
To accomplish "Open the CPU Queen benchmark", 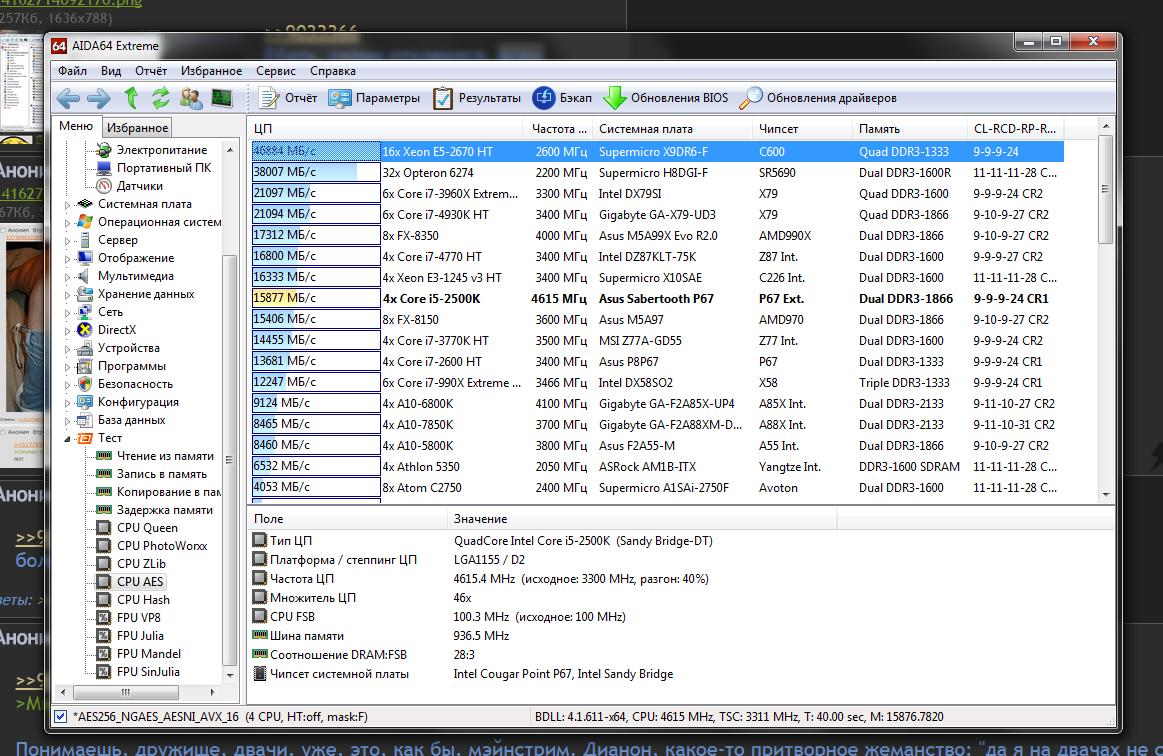I will coord(147,527).
